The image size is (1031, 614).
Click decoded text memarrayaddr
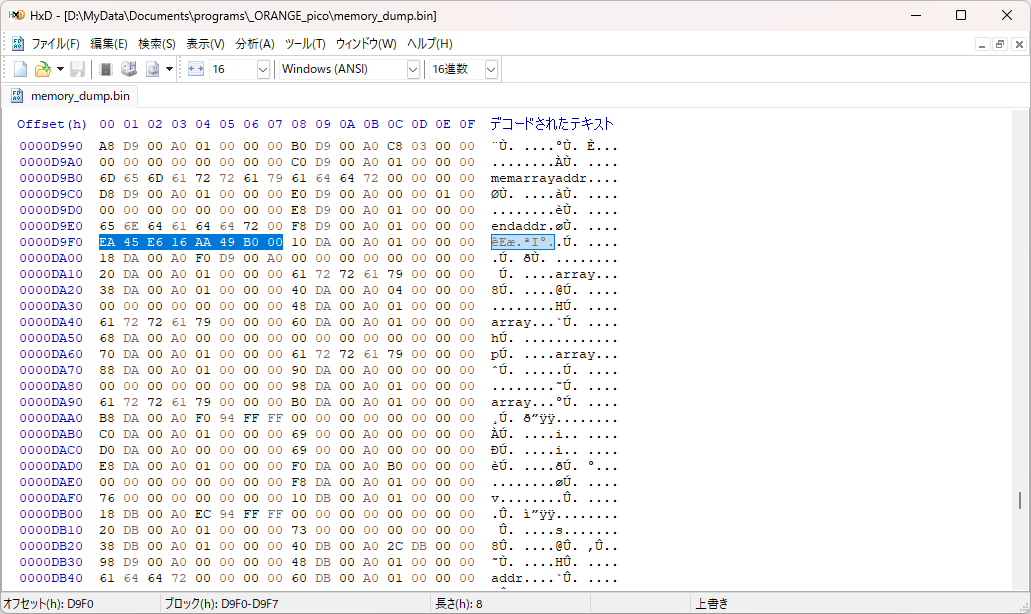(x=539, y=178)
